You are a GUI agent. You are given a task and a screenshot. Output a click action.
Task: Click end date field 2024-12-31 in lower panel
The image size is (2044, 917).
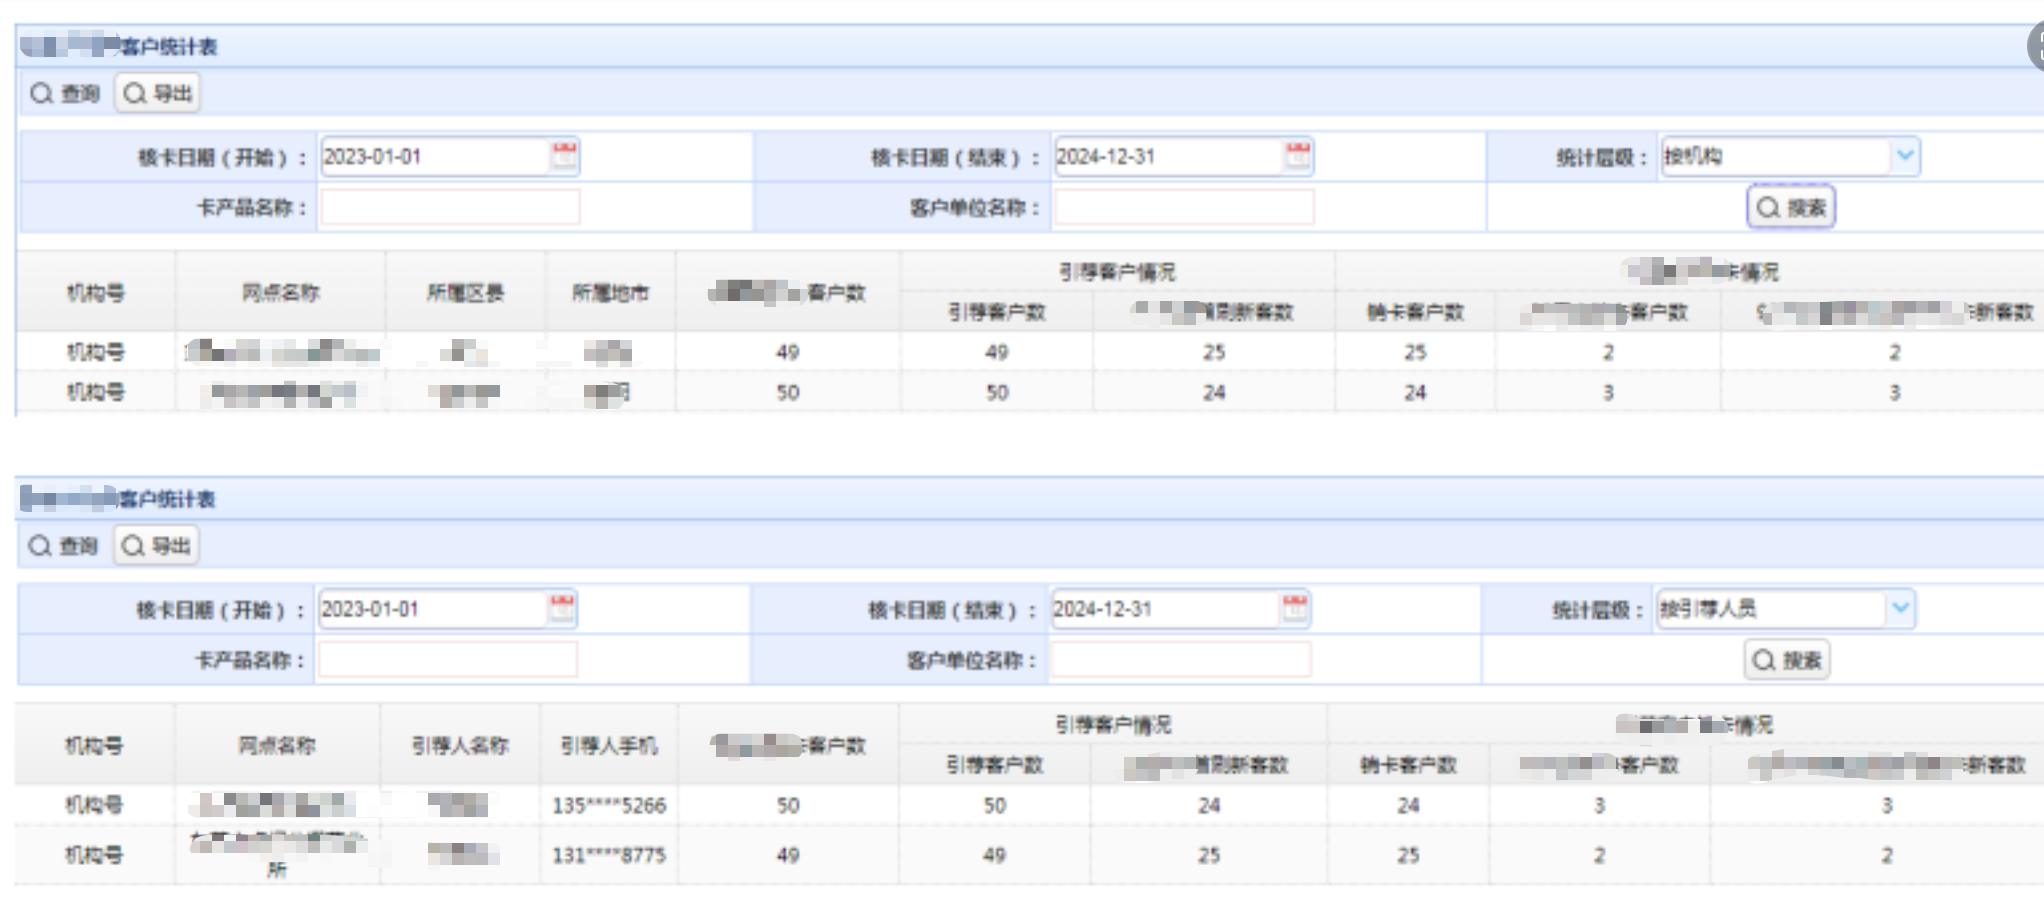[1165, 609]
